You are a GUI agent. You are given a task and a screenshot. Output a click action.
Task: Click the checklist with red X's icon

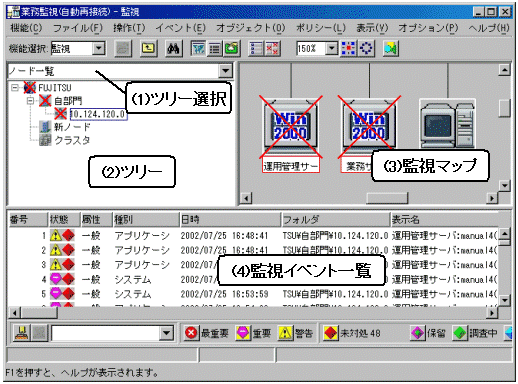(x=272, y=49)
